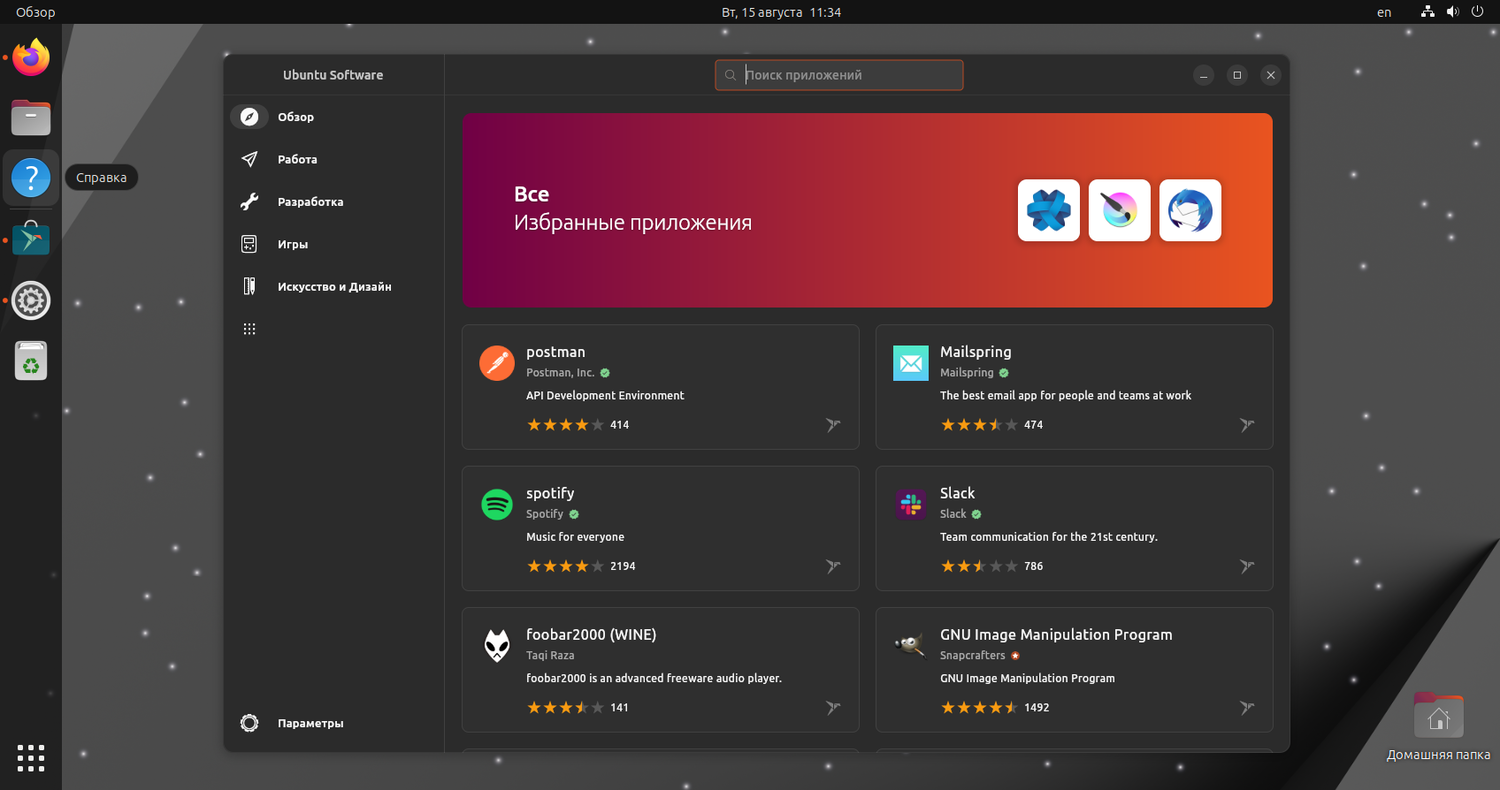Click "API Development Environment" description

tap(605, 396)
